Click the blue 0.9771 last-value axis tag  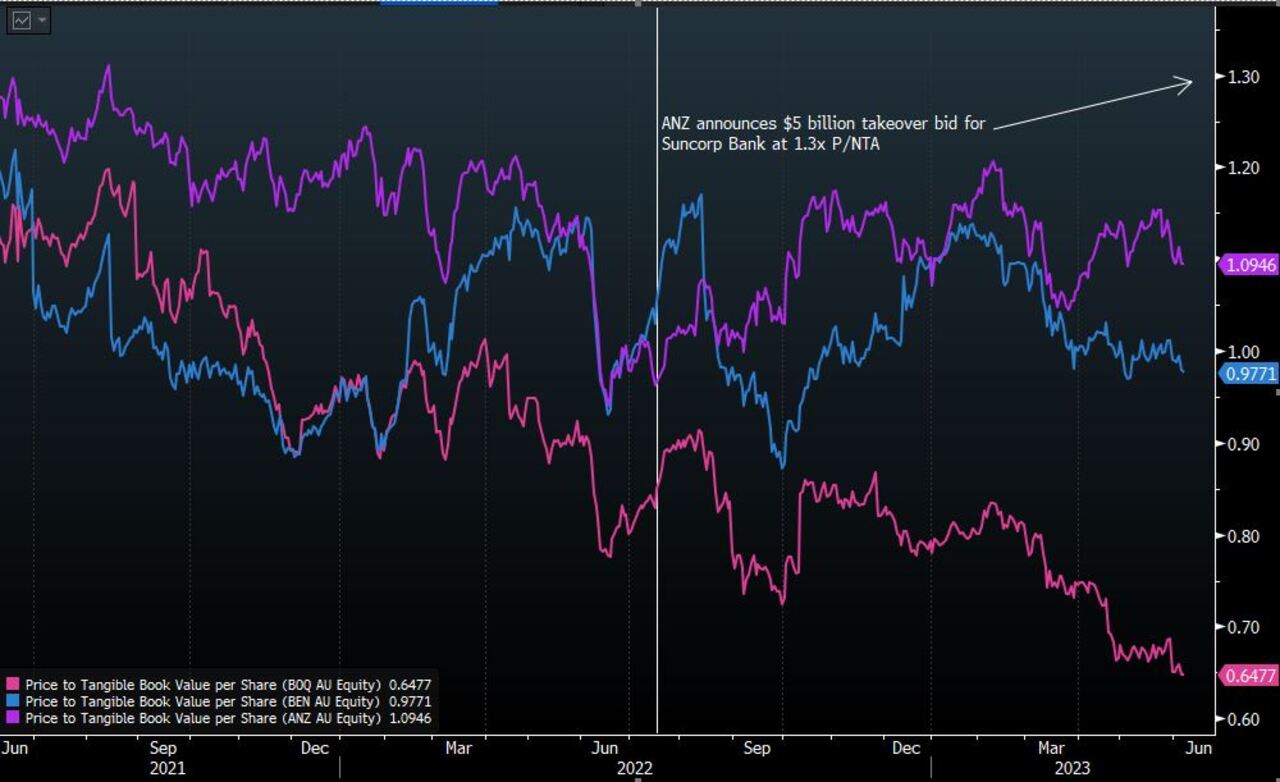click(x=1249, y=374)
